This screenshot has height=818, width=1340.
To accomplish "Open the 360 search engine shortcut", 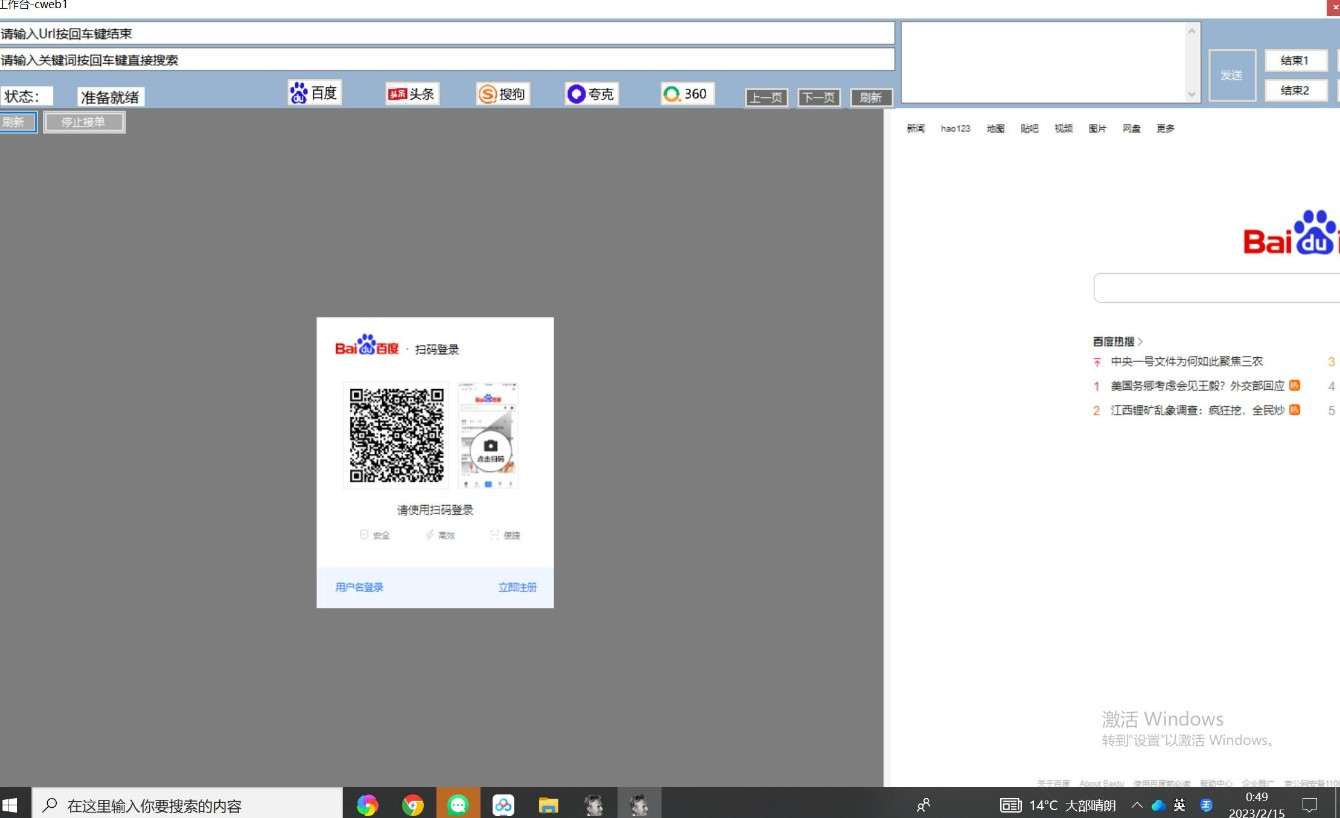I will pyautogui.click(x=687, y=94).
